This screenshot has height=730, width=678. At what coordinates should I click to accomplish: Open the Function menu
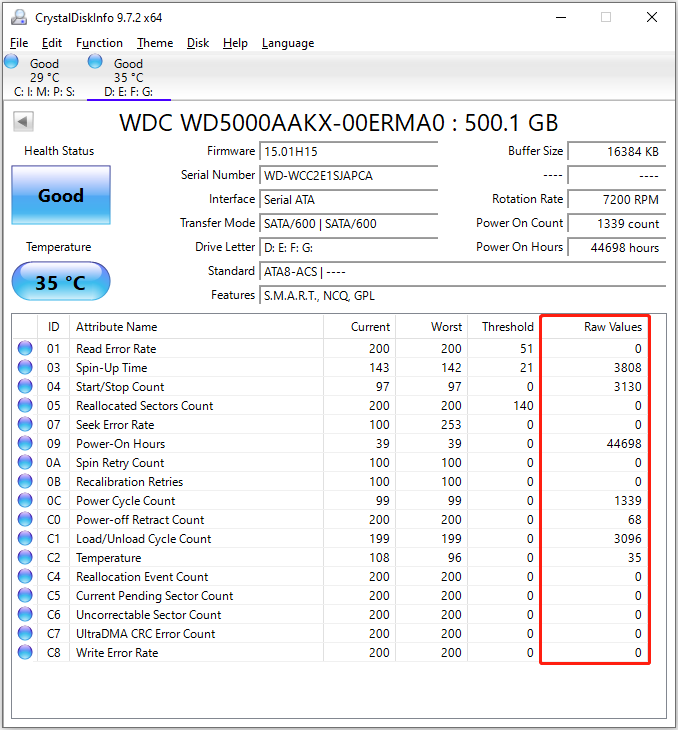(x=99, y=43)
